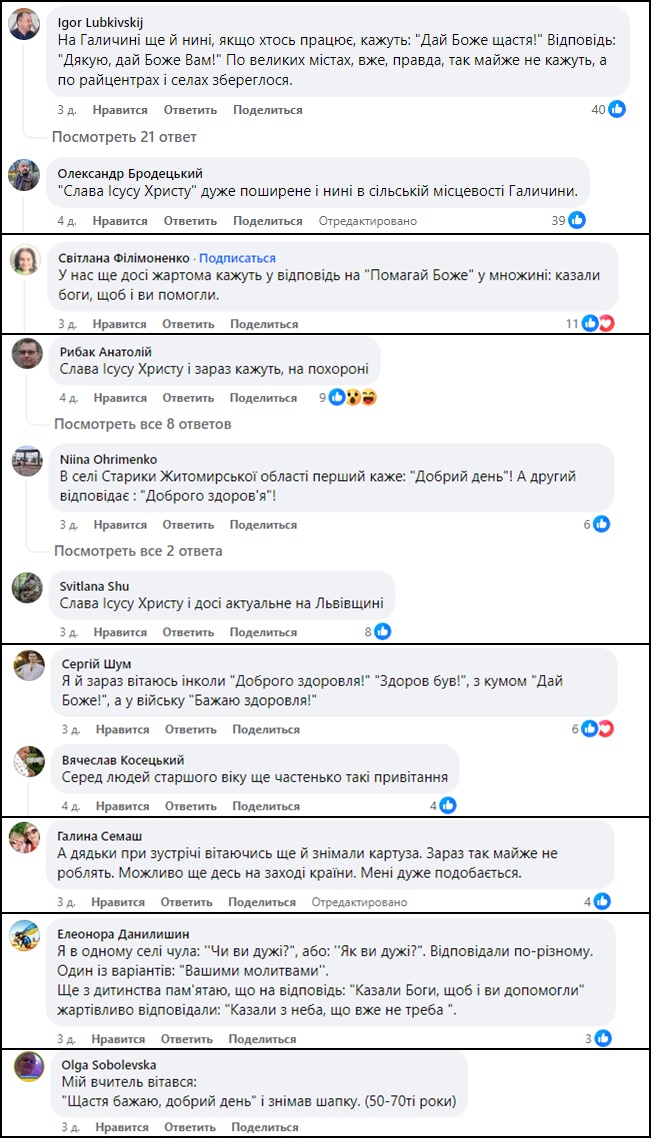Reply to Olga Sobolevska's comment

click(190, 1127)
